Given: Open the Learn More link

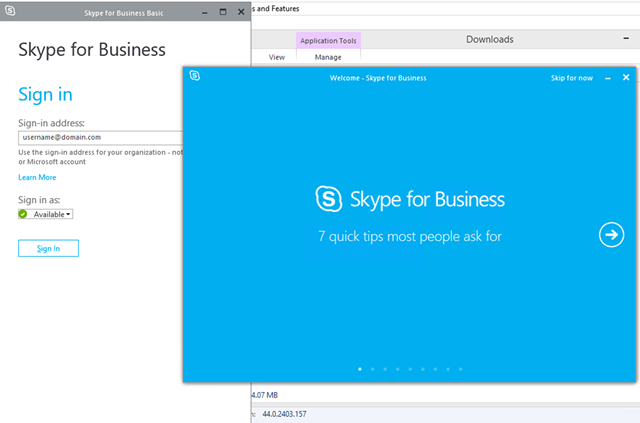Looking at the screenshot, I should point(37,177).
